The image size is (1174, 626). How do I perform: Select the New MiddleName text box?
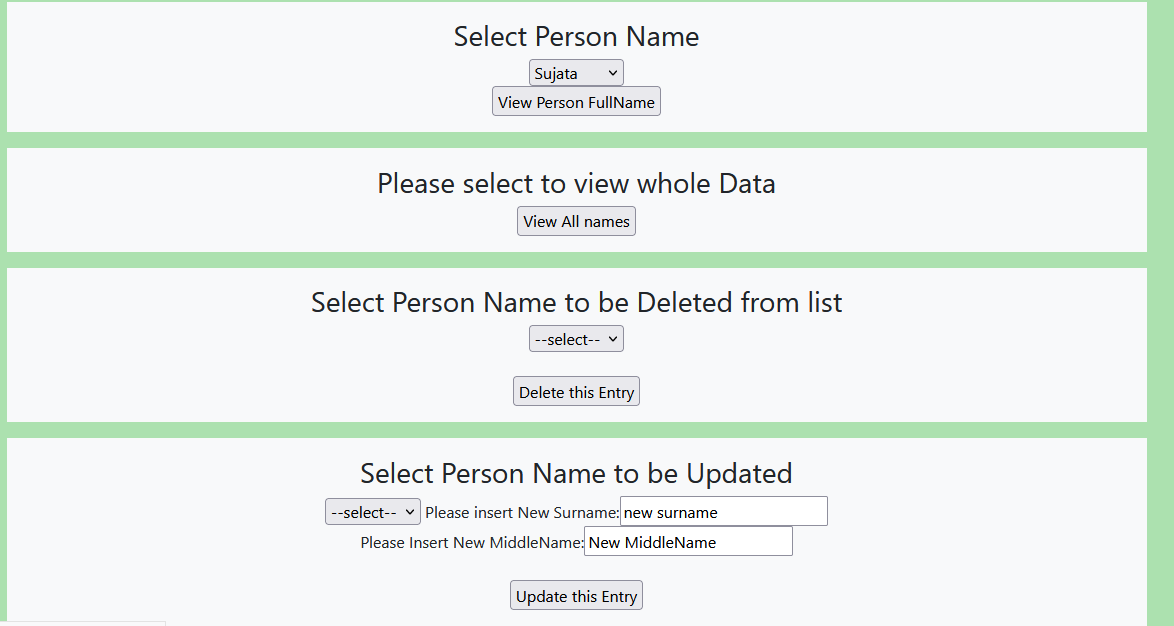pyautogui.click(x=688, y=541)
